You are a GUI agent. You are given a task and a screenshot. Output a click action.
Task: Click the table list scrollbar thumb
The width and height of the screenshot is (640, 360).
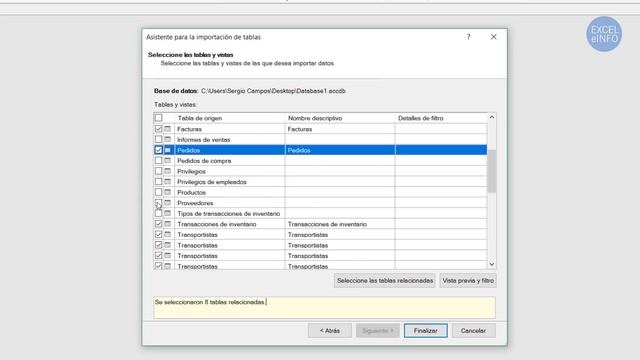492,171
